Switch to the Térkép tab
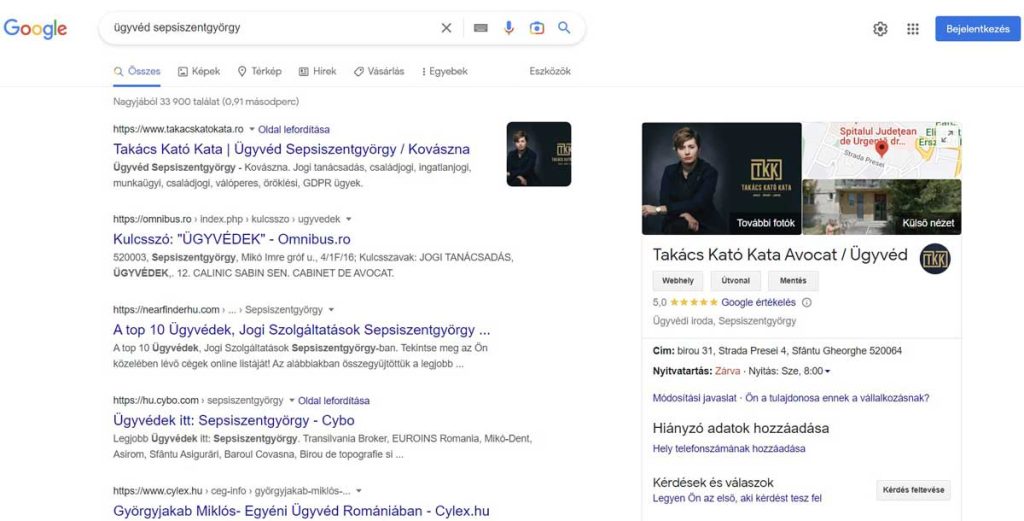Viewport: 1024px width, 521px height. (x=259, y=71)
